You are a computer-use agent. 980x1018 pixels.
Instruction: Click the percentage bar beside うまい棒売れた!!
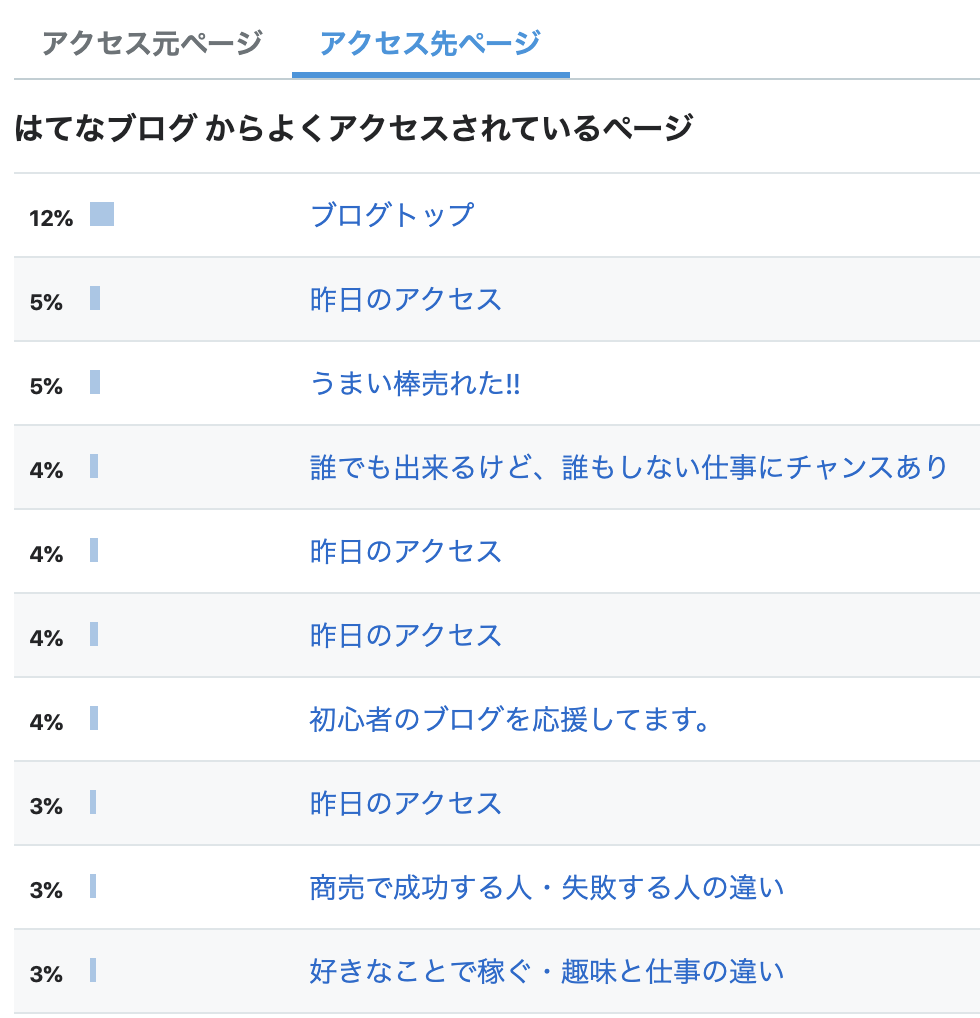tap(95, 383)
